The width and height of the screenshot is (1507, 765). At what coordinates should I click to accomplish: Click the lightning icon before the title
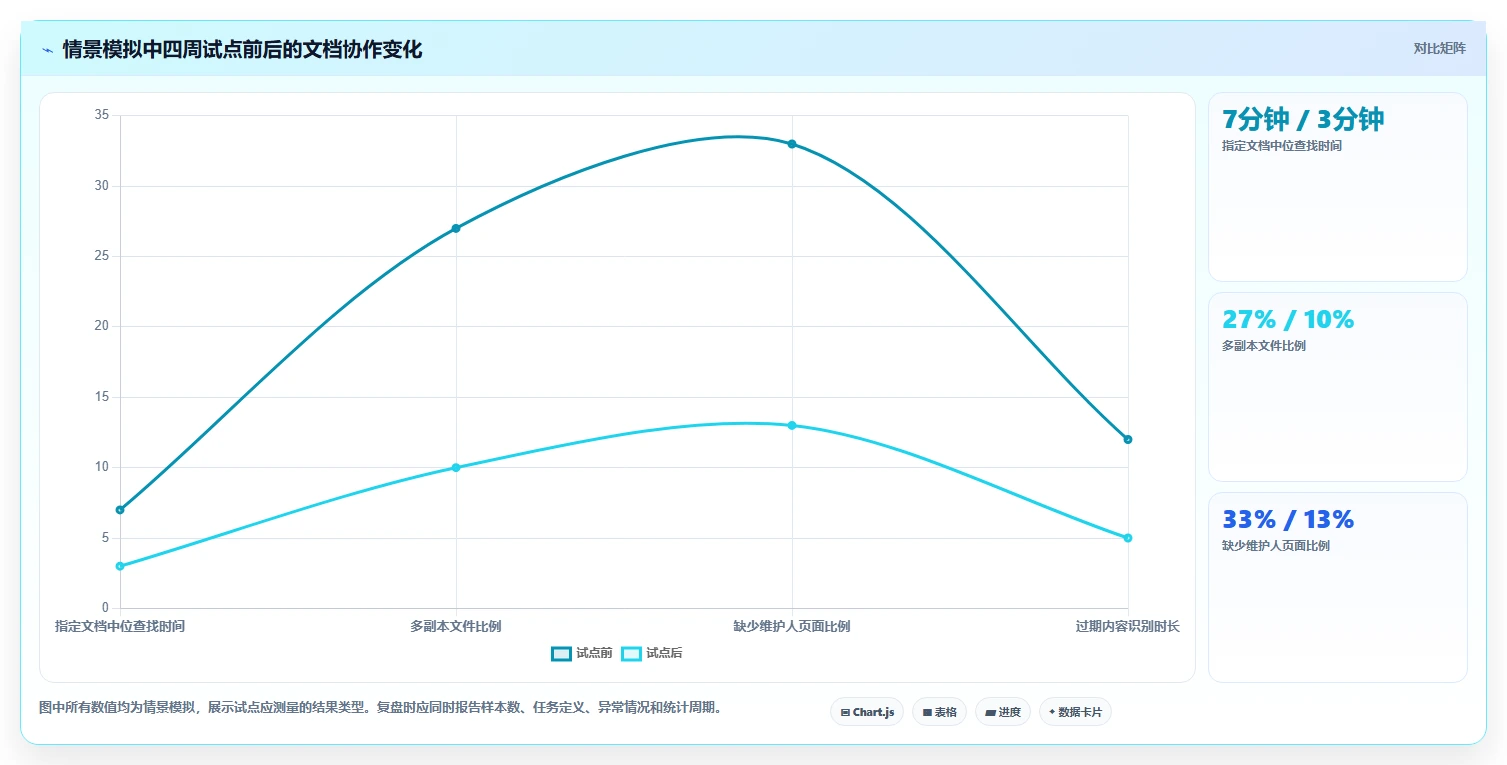point(47,50)
